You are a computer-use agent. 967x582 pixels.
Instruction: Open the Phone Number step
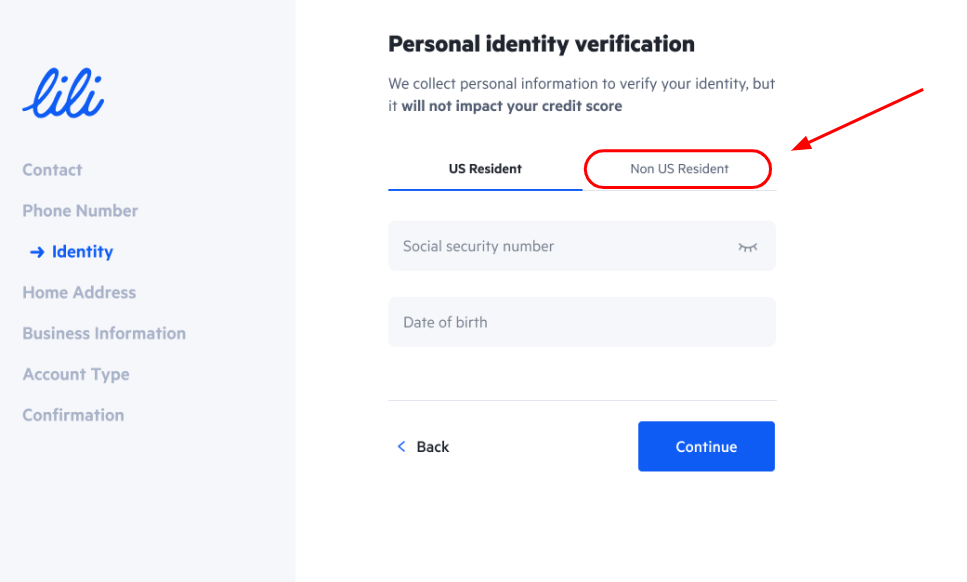tap(80, 211)
